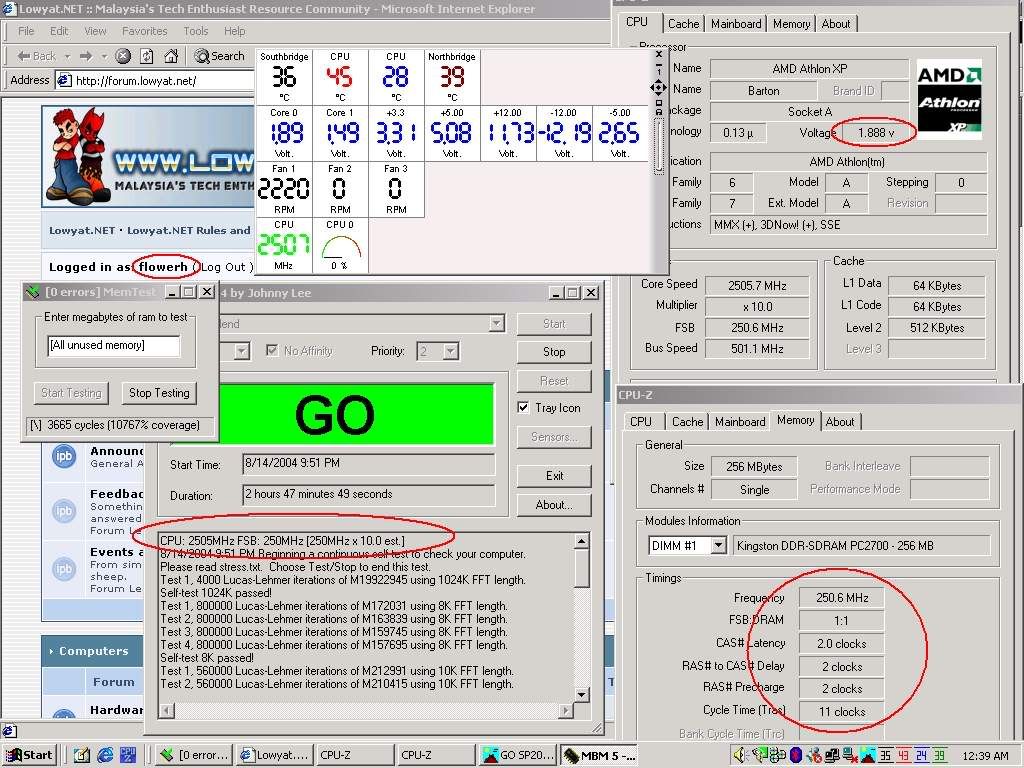
Task: Click the CPU usage gauge in MBM dashboard
Action: pos(340,248)
